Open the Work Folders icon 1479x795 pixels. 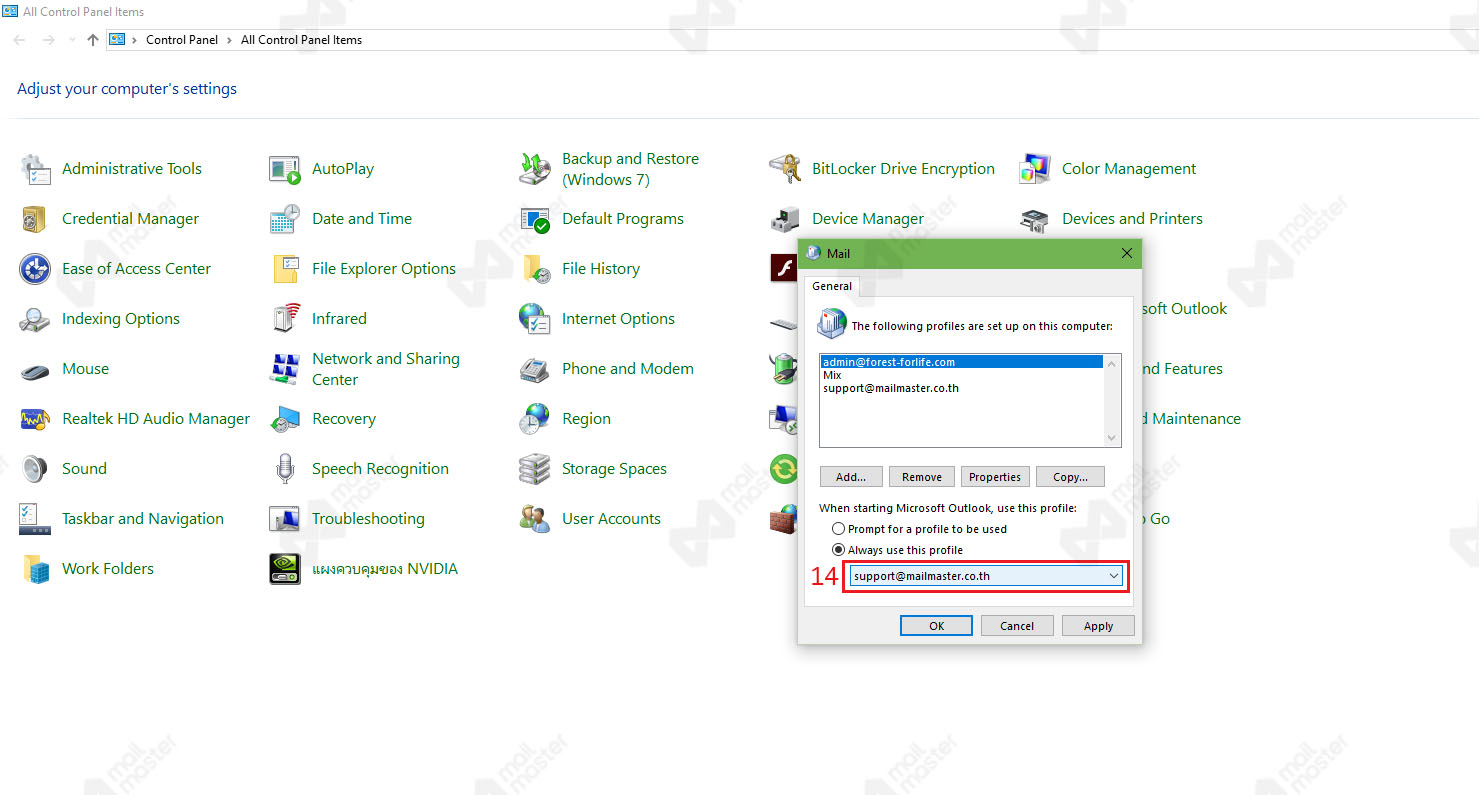(x=35, y=569)
